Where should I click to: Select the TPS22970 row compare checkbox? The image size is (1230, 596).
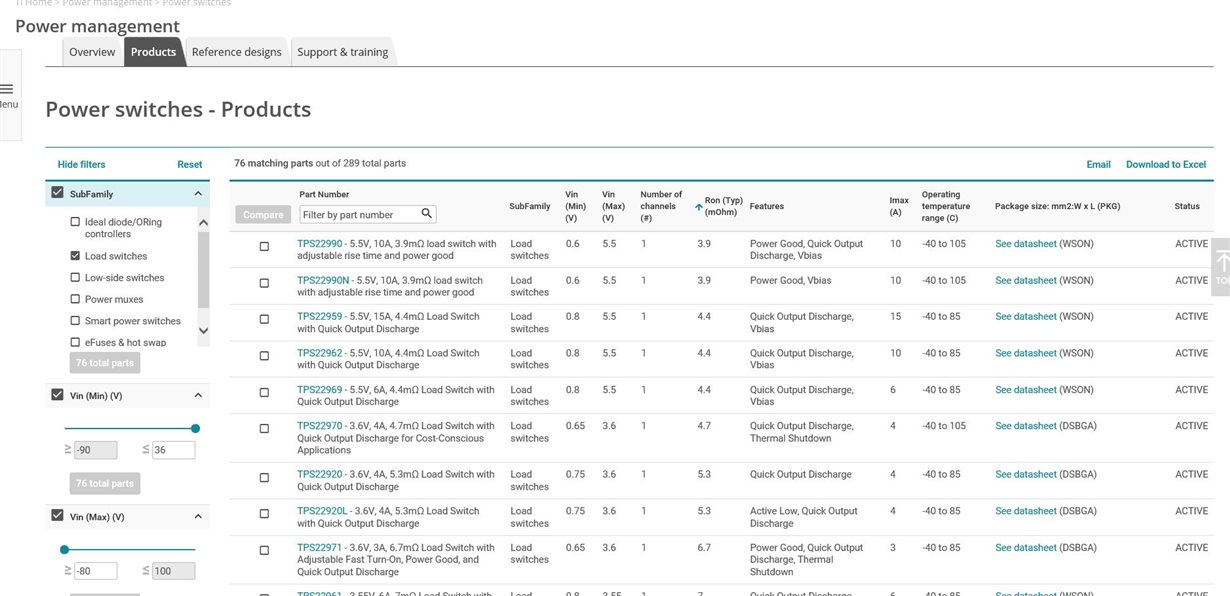pyautogui.click(x=264, y=429)
